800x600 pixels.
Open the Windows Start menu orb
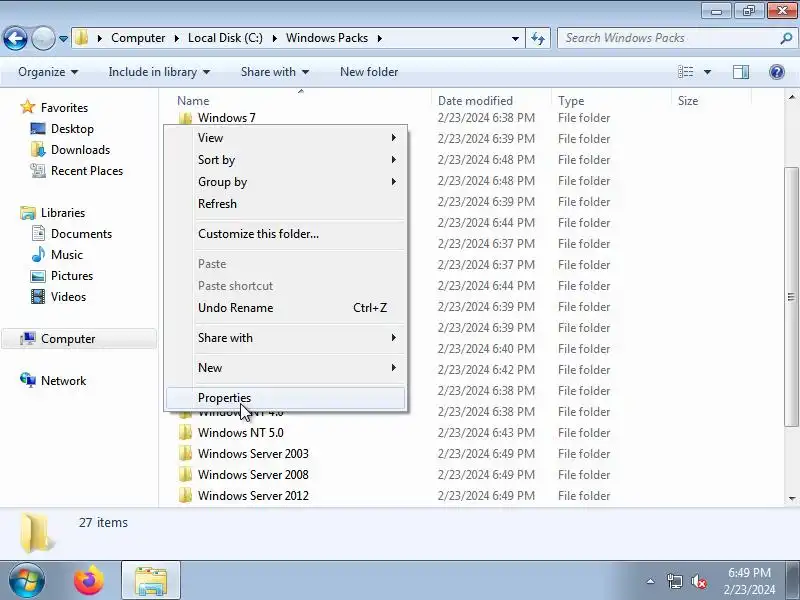27,580
